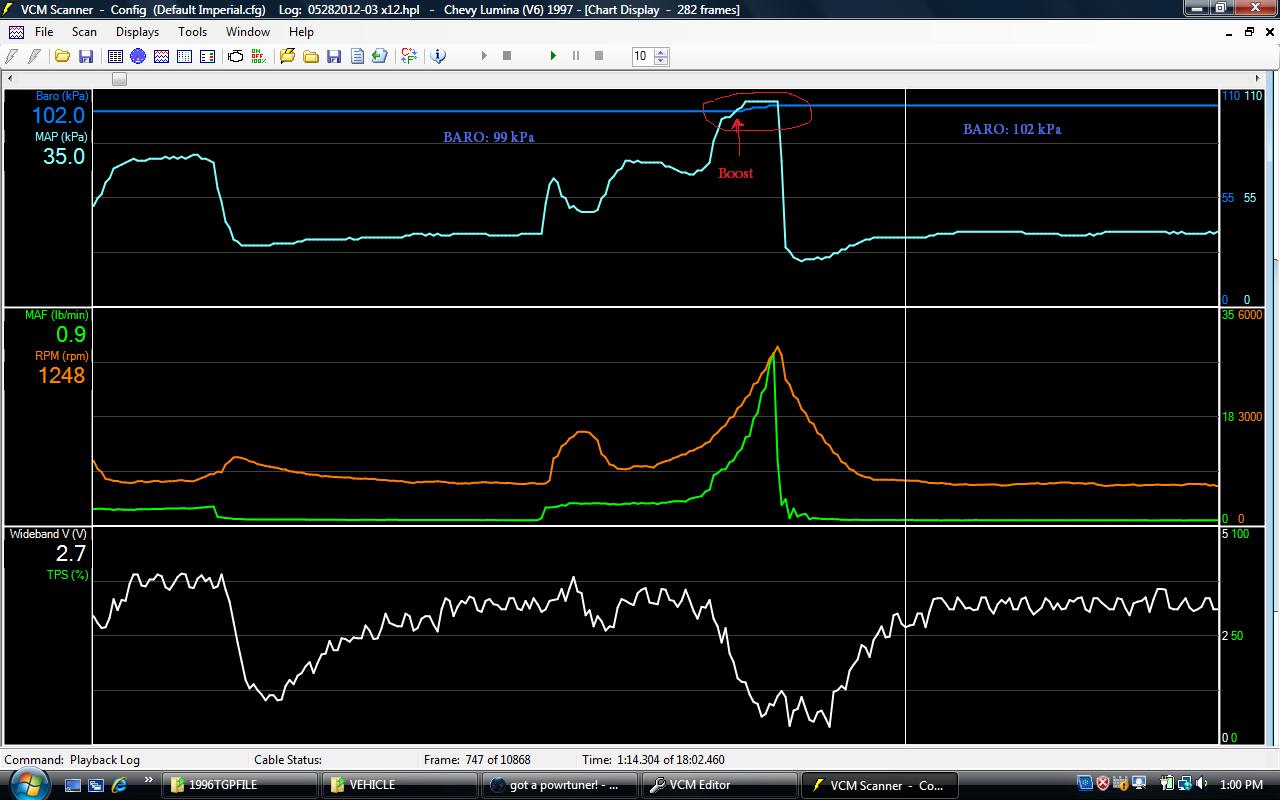
Task: Toggle the C/F units conversion icon
Action: [408, 56]
